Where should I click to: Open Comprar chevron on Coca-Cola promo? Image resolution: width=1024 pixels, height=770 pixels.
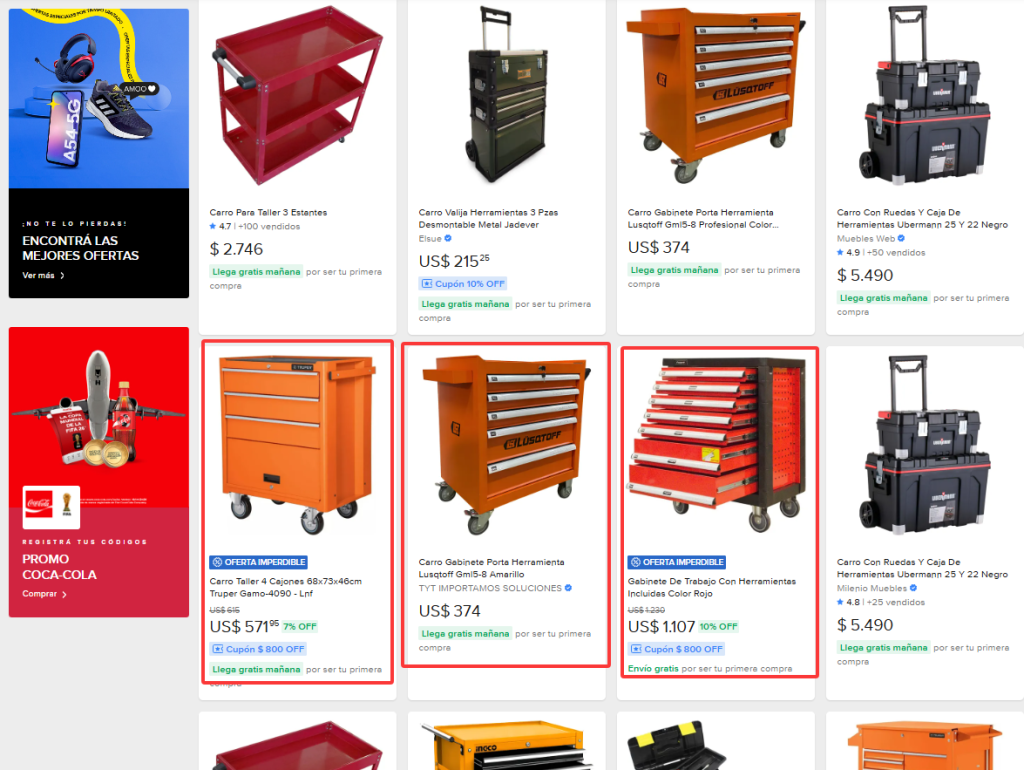click(64, 594)
